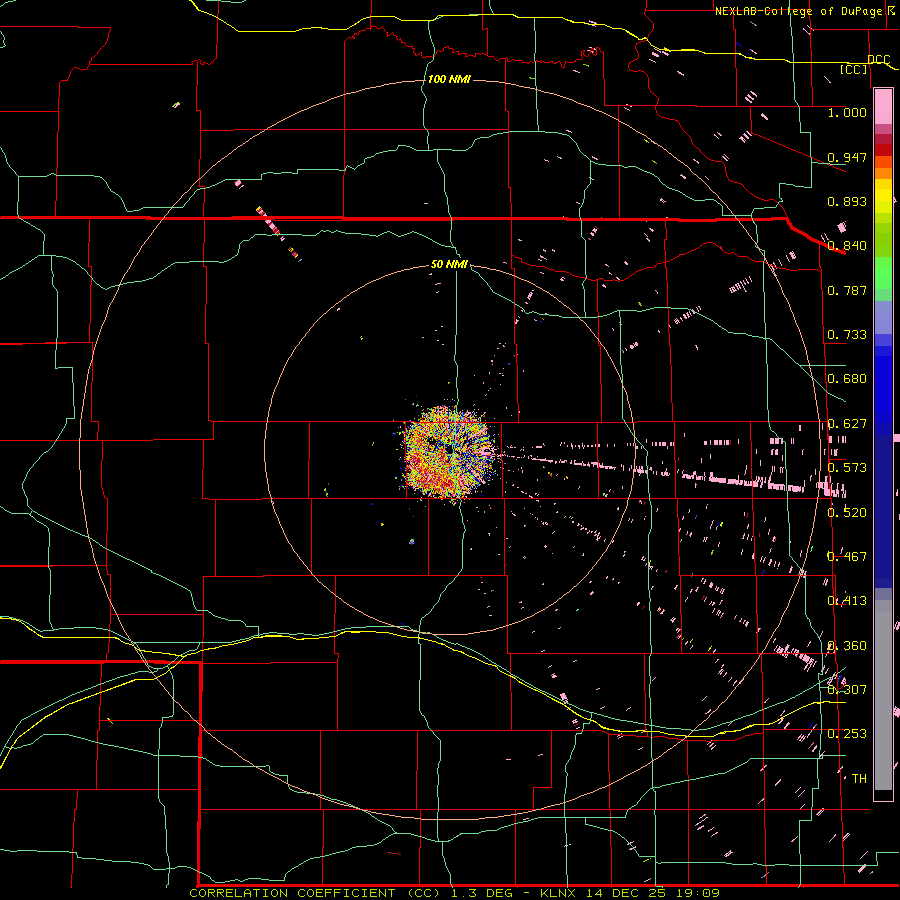
Task: Click the 0.627 legend value
Action: 847,424
